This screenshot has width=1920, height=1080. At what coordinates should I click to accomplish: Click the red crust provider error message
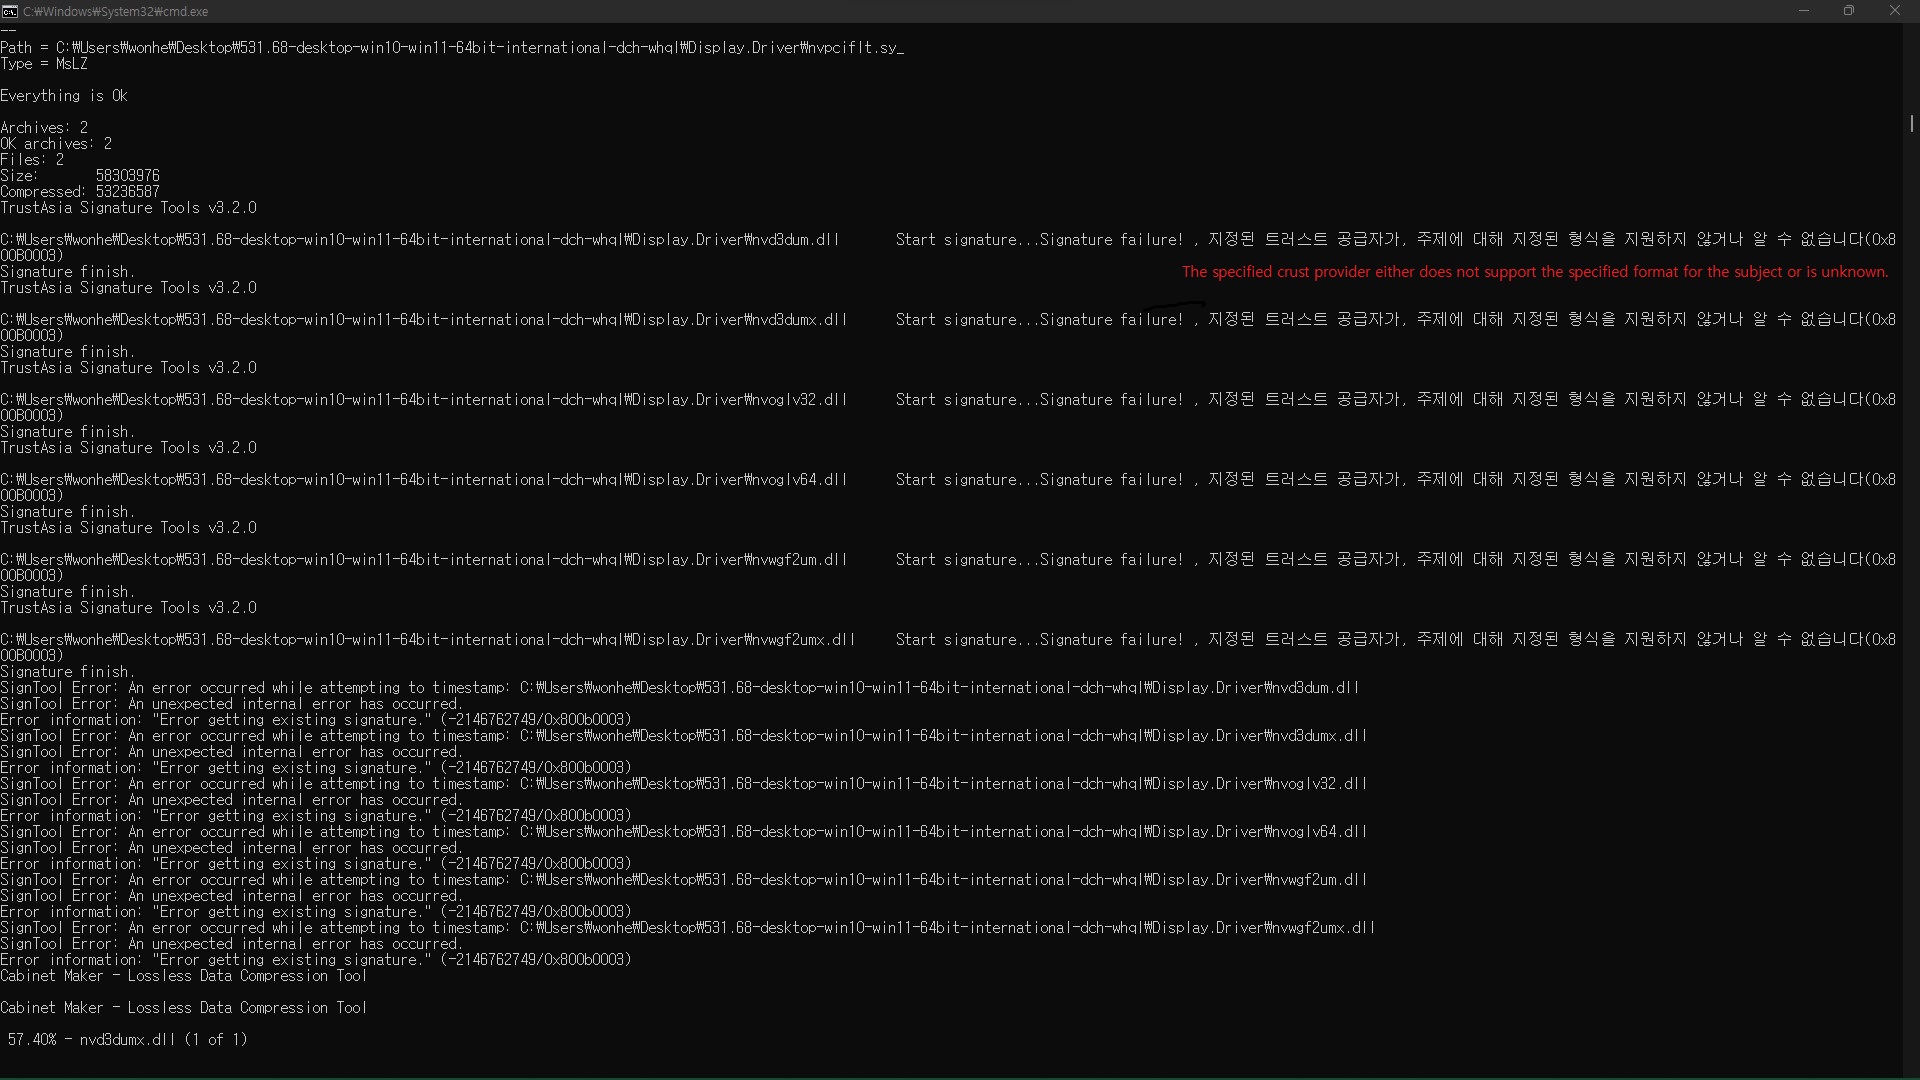1534,271
